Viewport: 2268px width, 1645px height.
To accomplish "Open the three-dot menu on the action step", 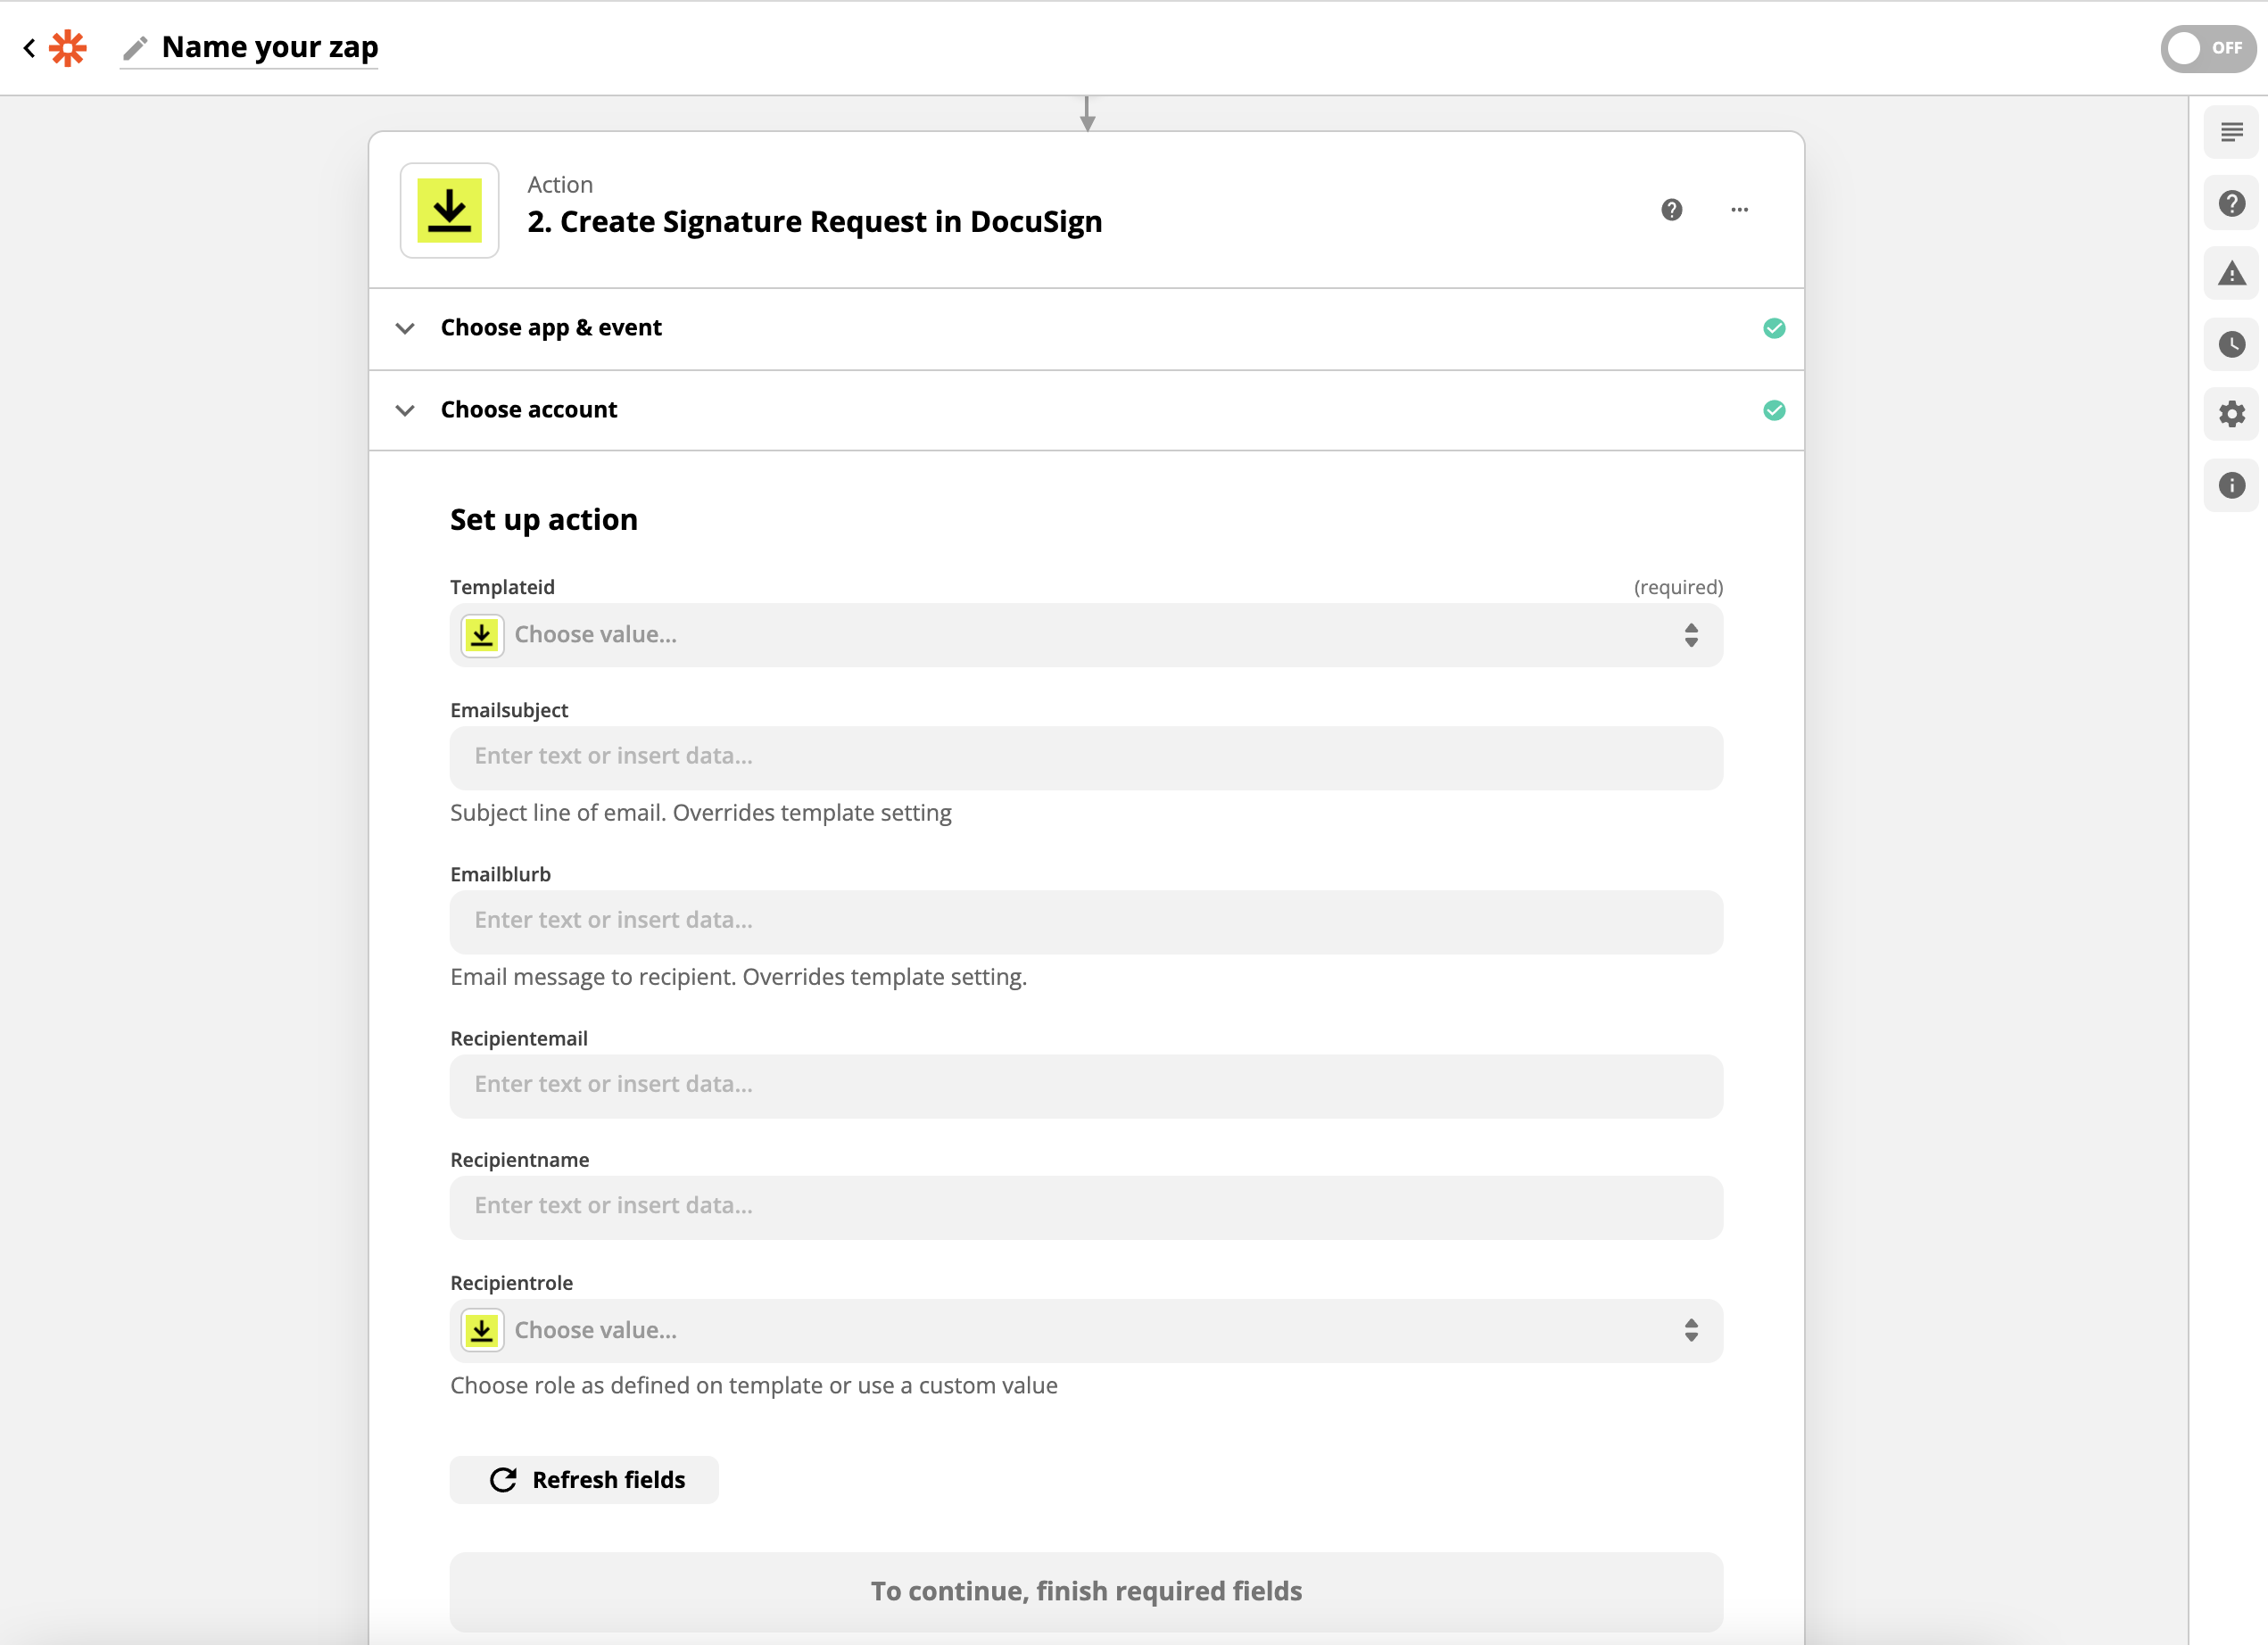I will pyautogui.click(x=1739, y=210).
